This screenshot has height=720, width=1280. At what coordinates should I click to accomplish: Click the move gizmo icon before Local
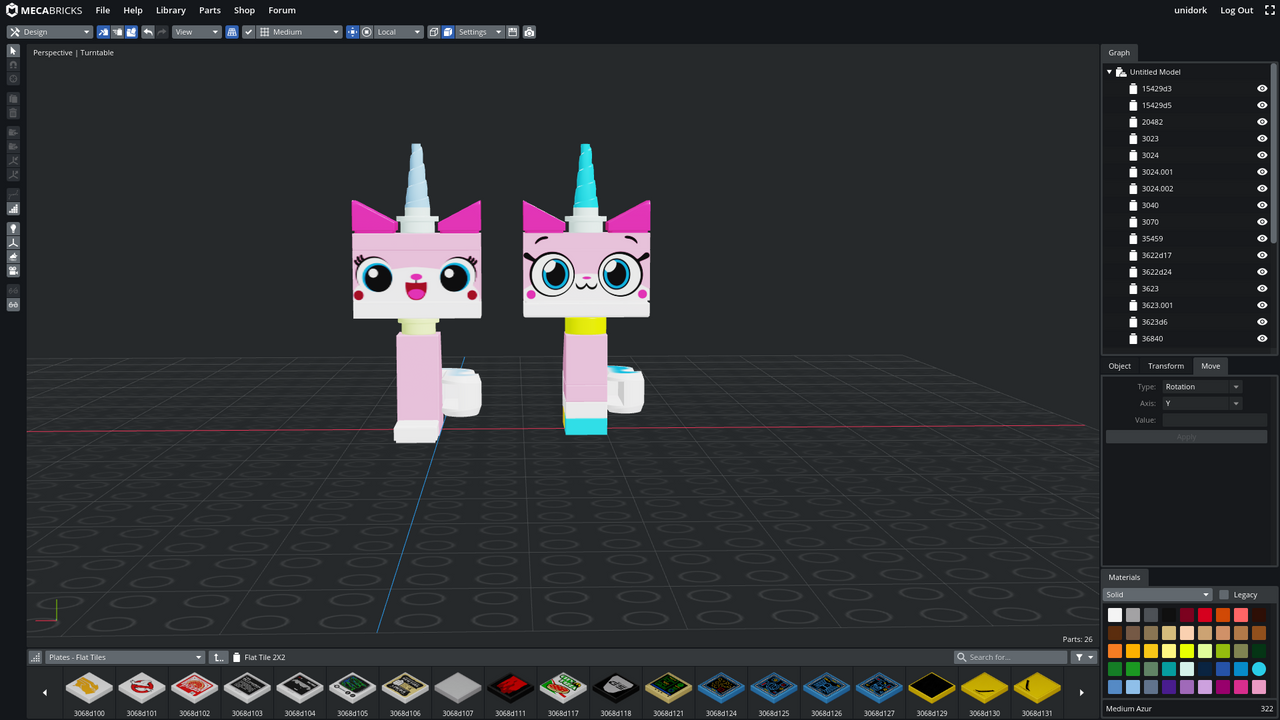[352, 32]
